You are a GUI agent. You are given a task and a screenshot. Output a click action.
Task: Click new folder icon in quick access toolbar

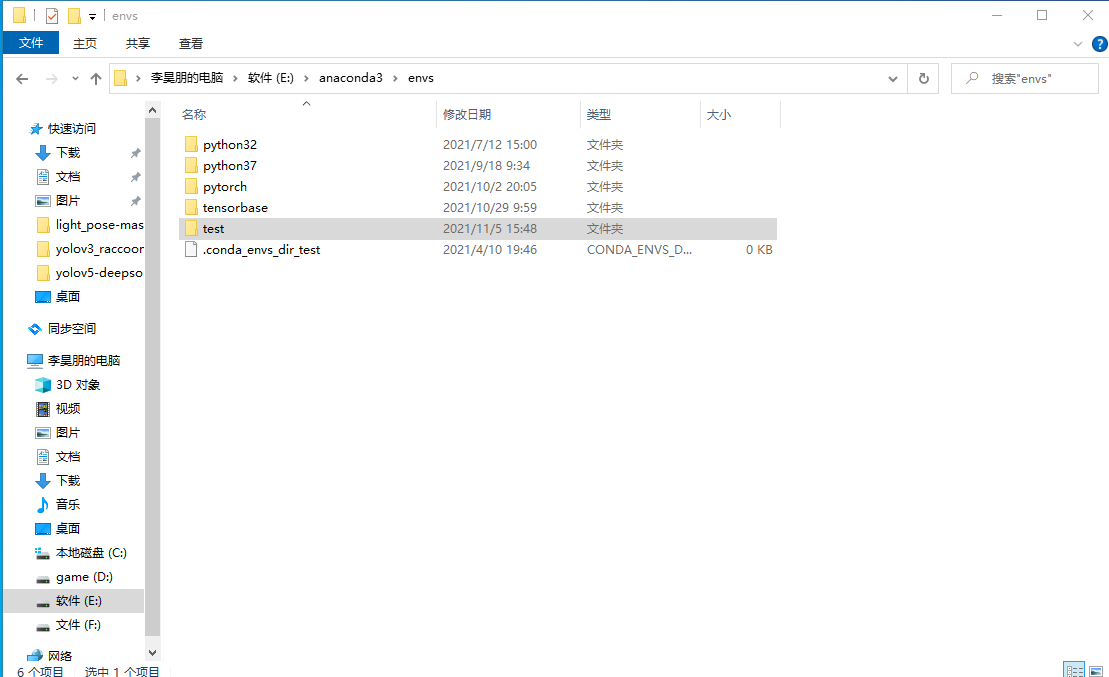[x=74, y=16]
